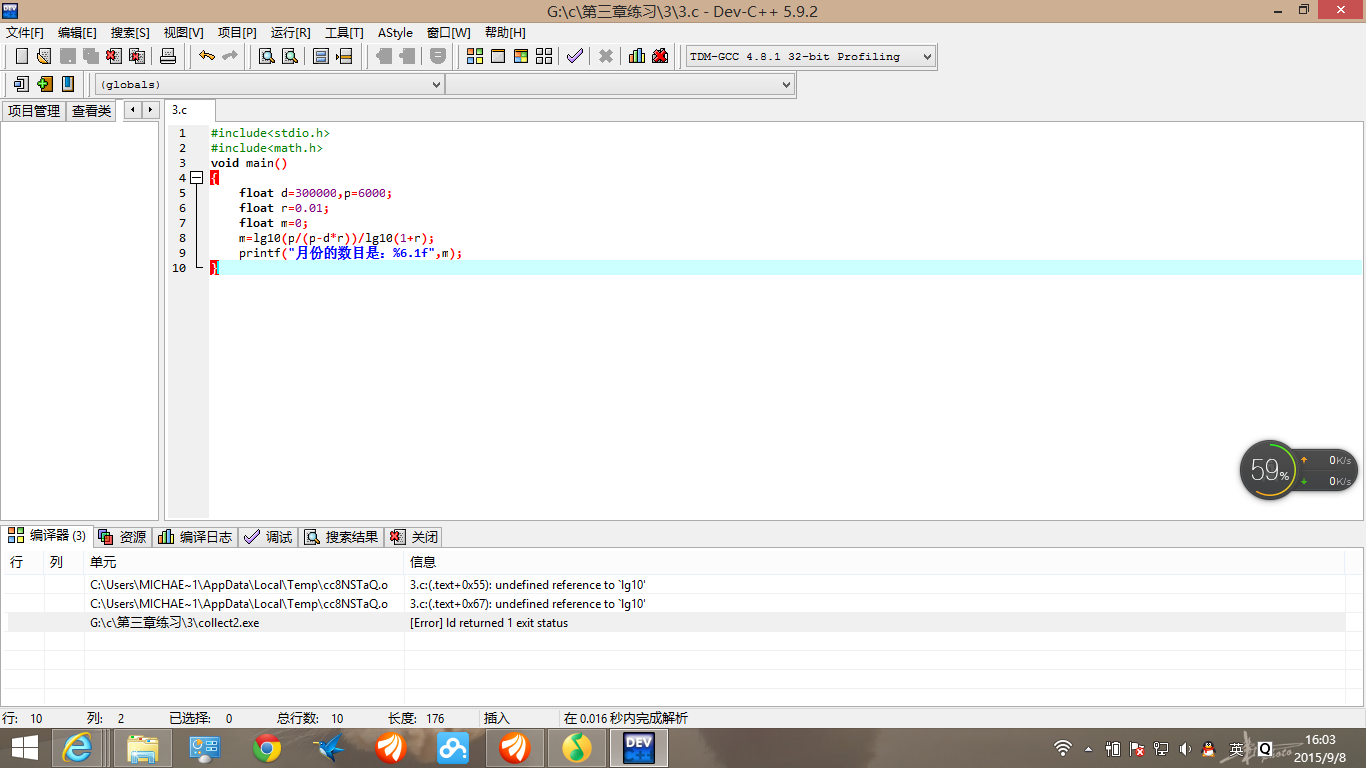1366x768 pixels.
Task: Open the 项目[P] menu
Action: (x=237, y=33)
